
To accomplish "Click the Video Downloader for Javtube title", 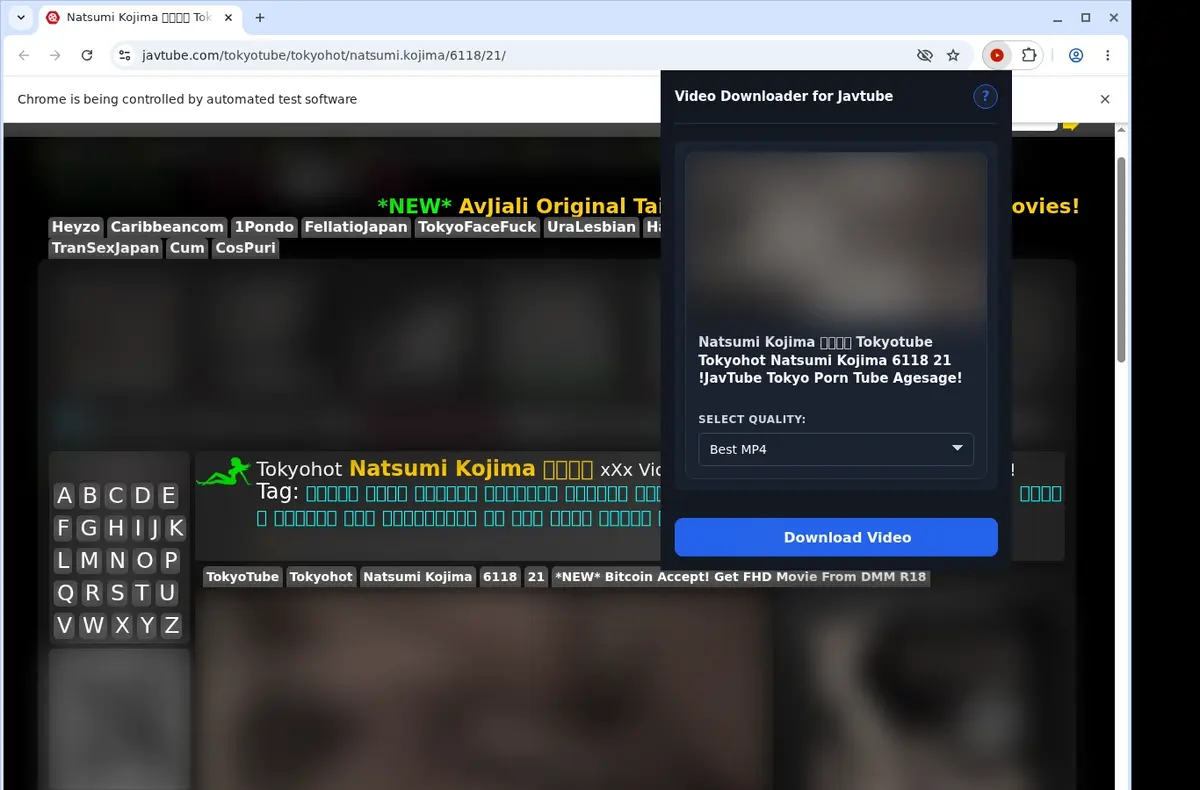I will pyautogui.click(x=784, y=96).
